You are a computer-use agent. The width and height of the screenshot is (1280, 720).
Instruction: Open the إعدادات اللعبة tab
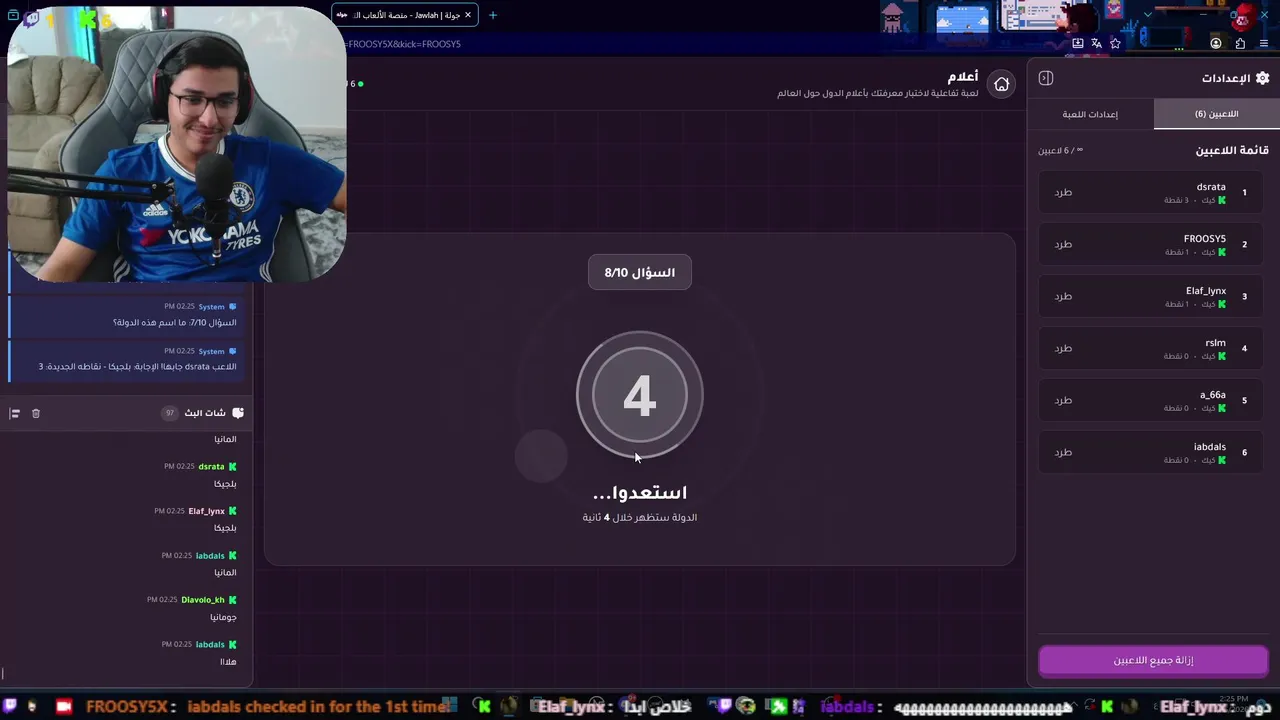click(1090, 114)
